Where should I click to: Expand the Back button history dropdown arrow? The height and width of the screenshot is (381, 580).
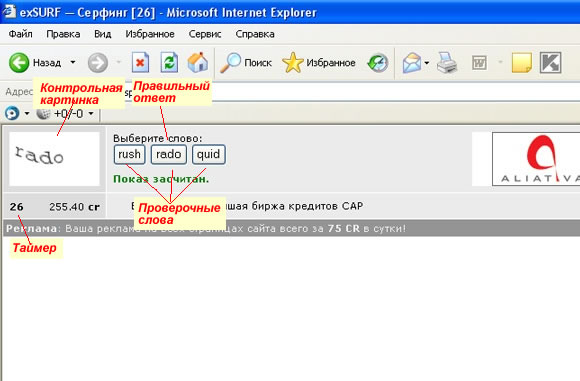73,62
